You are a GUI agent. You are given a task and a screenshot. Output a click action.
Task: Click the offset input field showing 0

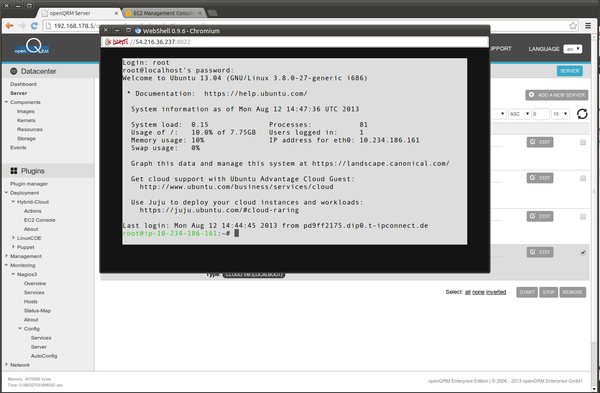click(x=541, y=114)
